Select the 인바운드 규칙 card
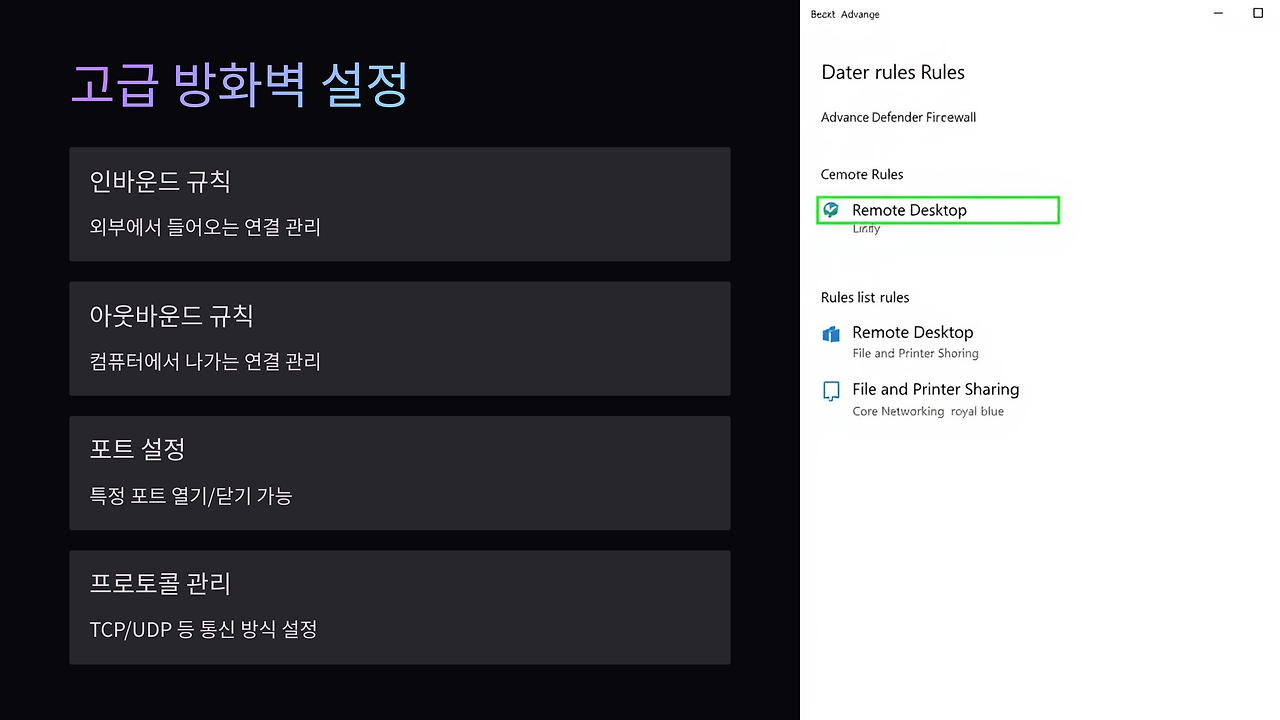The image size is (1280, 720). click(399, 204)
